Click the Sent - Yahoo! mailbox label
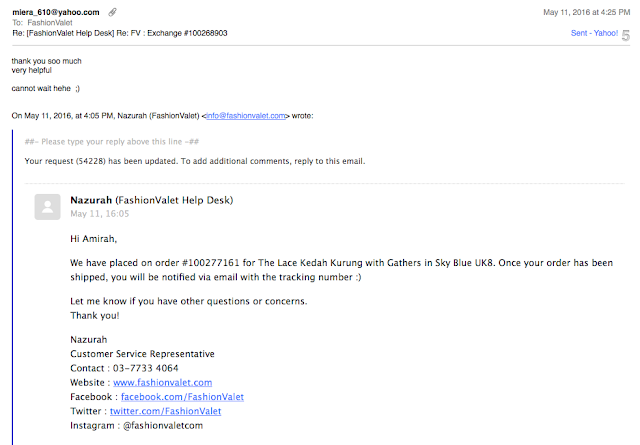 (x=594, y=33)
